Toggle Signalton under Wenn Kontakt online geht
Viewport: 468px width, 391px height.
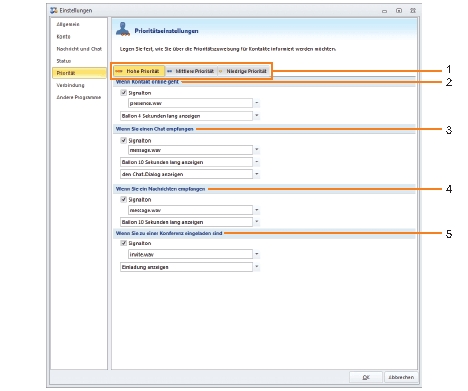pos(123,93)
